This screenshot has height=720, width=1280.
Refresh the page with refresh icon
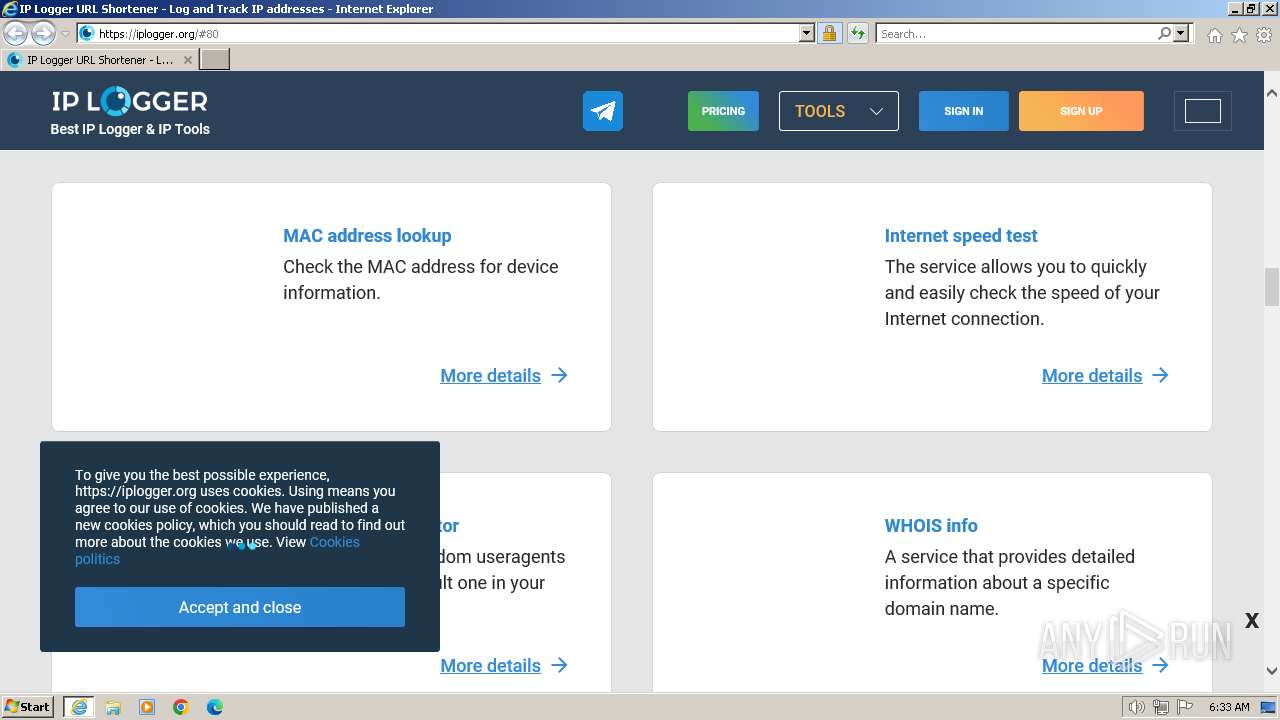coord(858,33)
